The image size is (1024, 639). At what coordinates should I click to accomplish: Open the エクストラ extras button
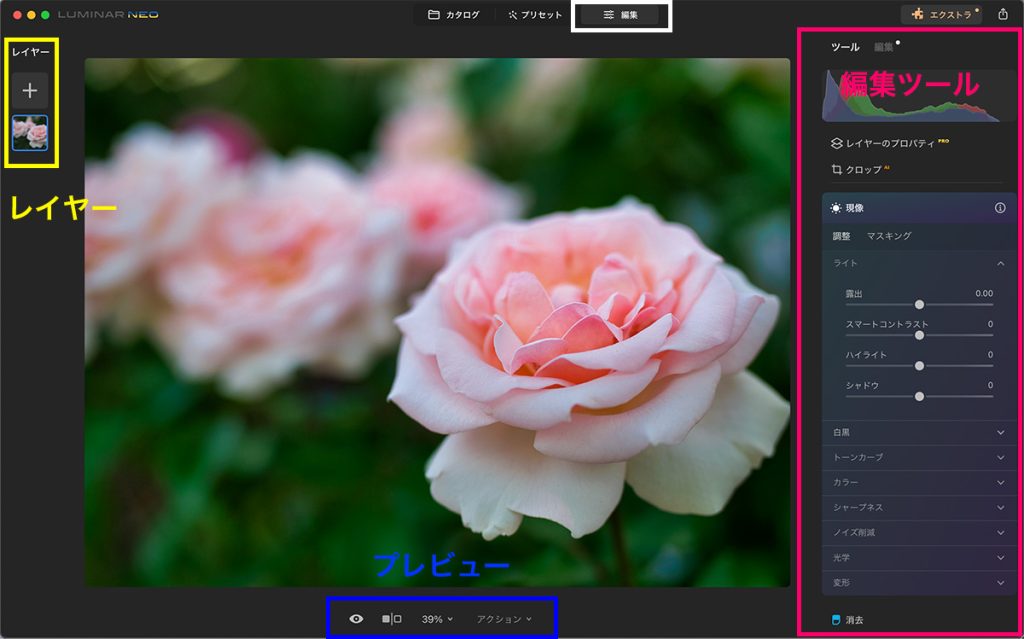pos(941,14)
